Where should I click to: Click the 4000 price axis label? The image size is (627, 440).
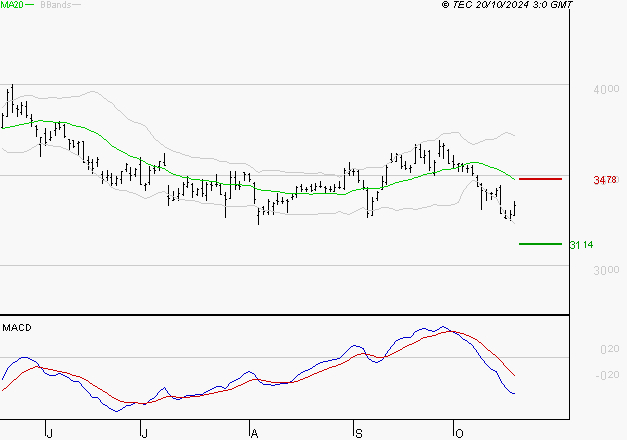(606, 89)
